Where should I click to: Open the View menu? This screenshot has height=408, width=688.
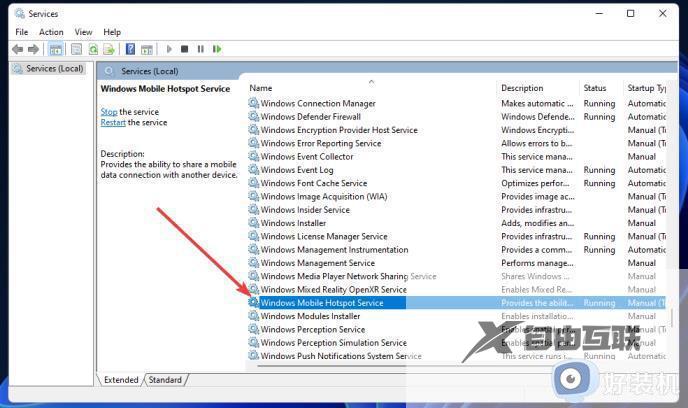(83, 32)
